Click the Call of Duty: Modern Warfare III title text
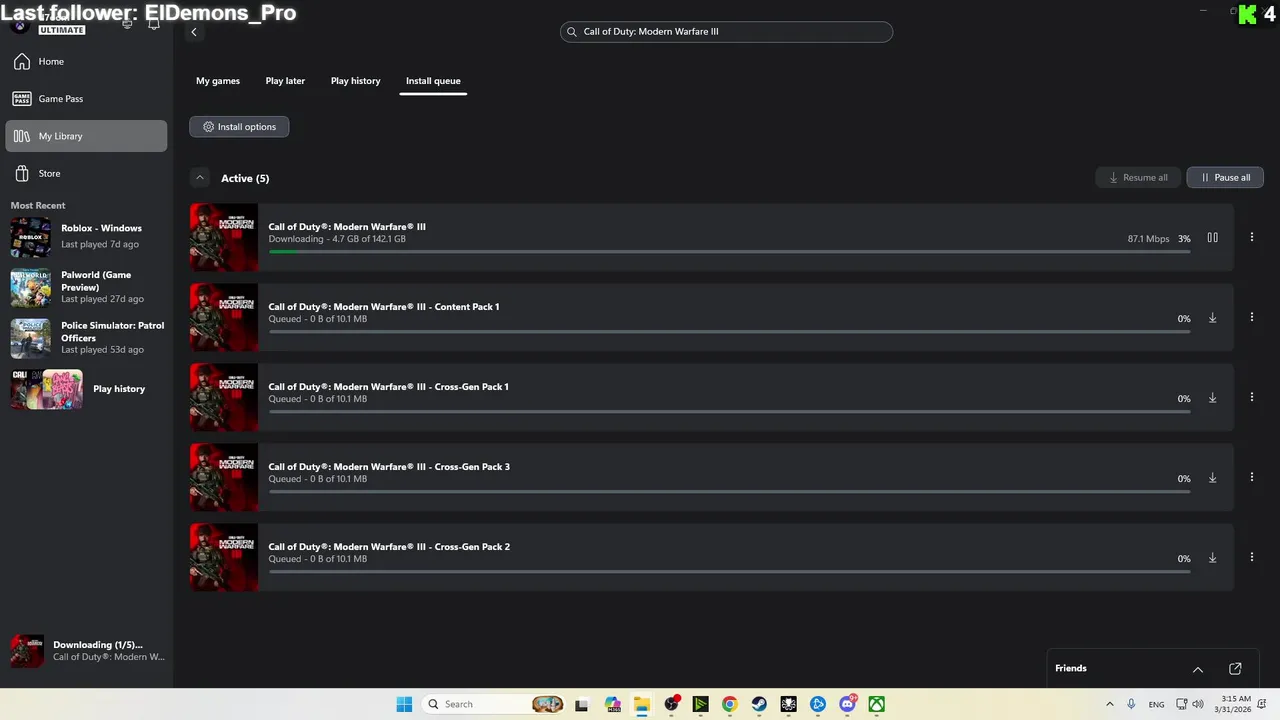The image size is (1280, 720). tap(347, 227)
